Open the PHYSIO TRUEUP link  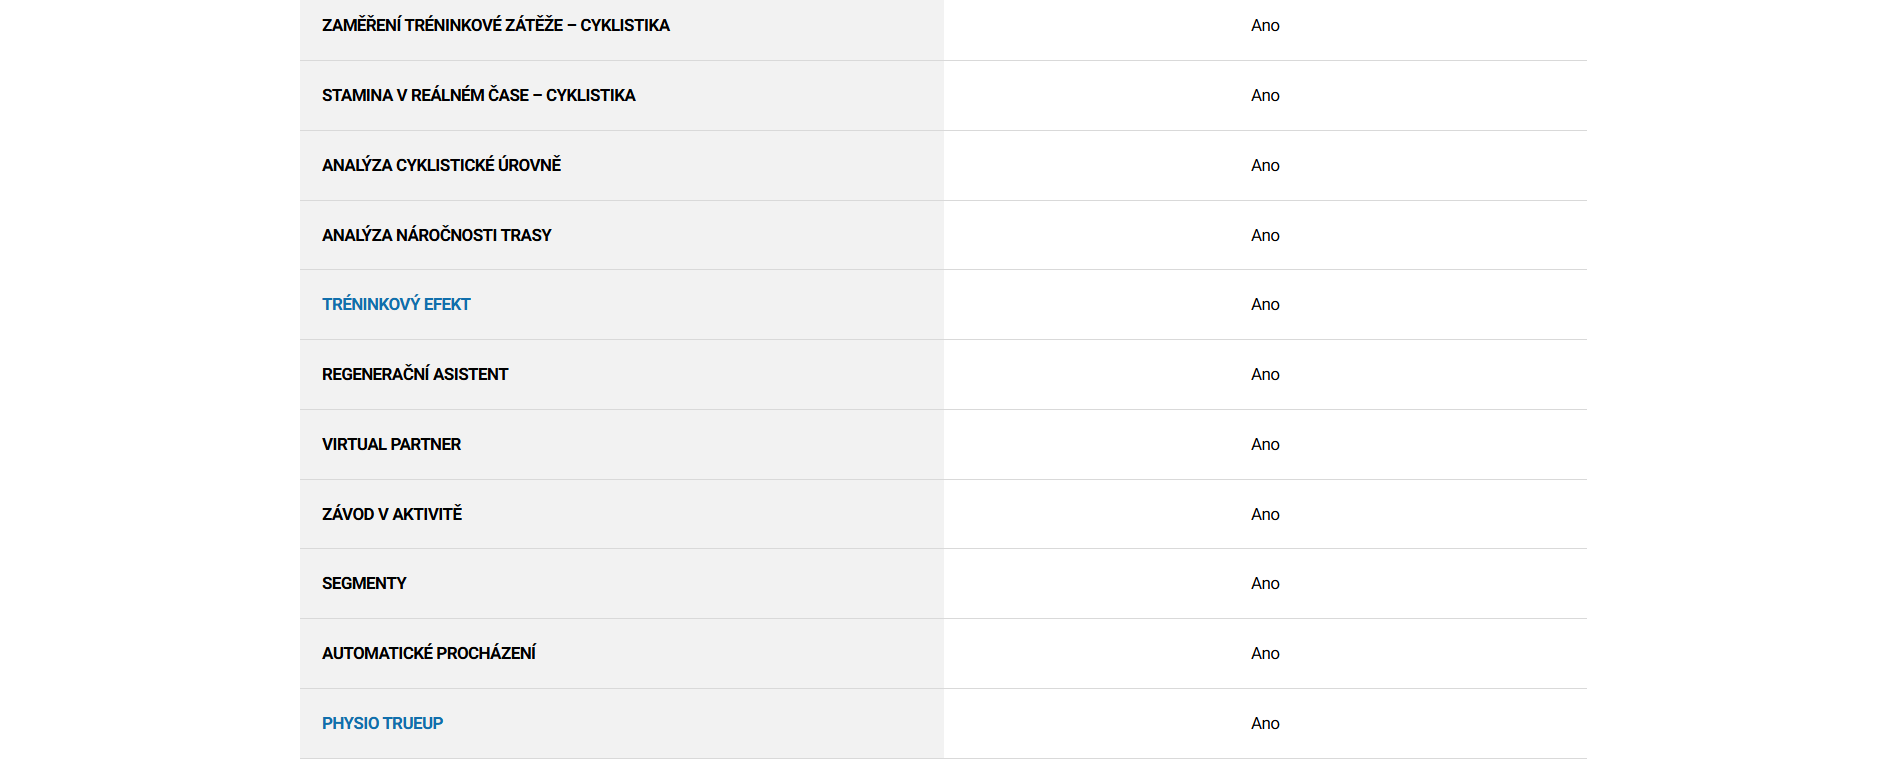[382, 723]
